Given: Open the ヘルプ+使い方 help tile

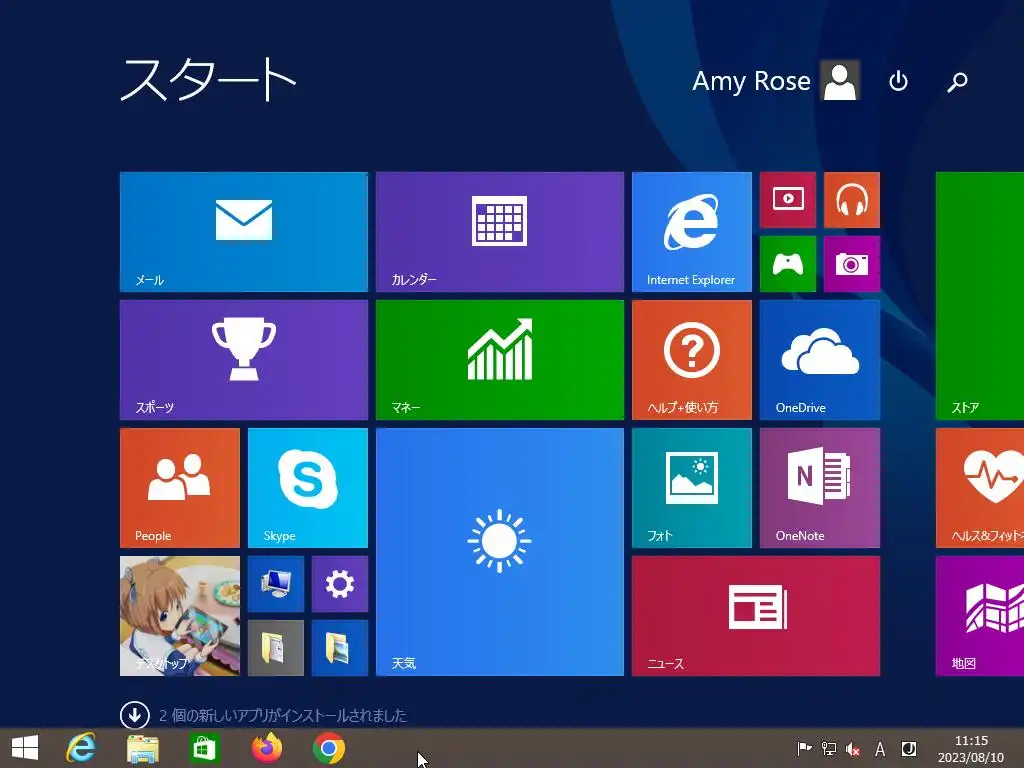Looking at the screenshot, I should (692, 360).
